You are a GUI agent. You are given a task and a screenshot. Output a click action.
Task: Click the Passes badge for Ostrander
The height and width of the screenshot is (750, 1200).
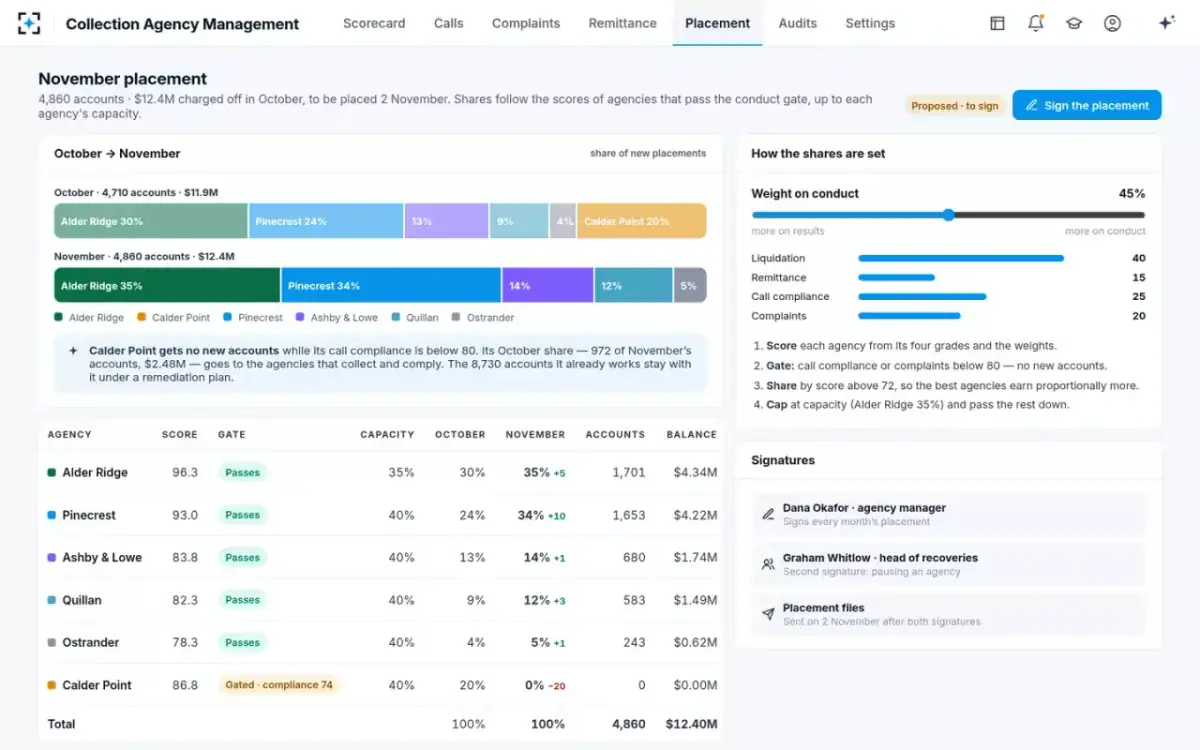click(x=243, y=642)
